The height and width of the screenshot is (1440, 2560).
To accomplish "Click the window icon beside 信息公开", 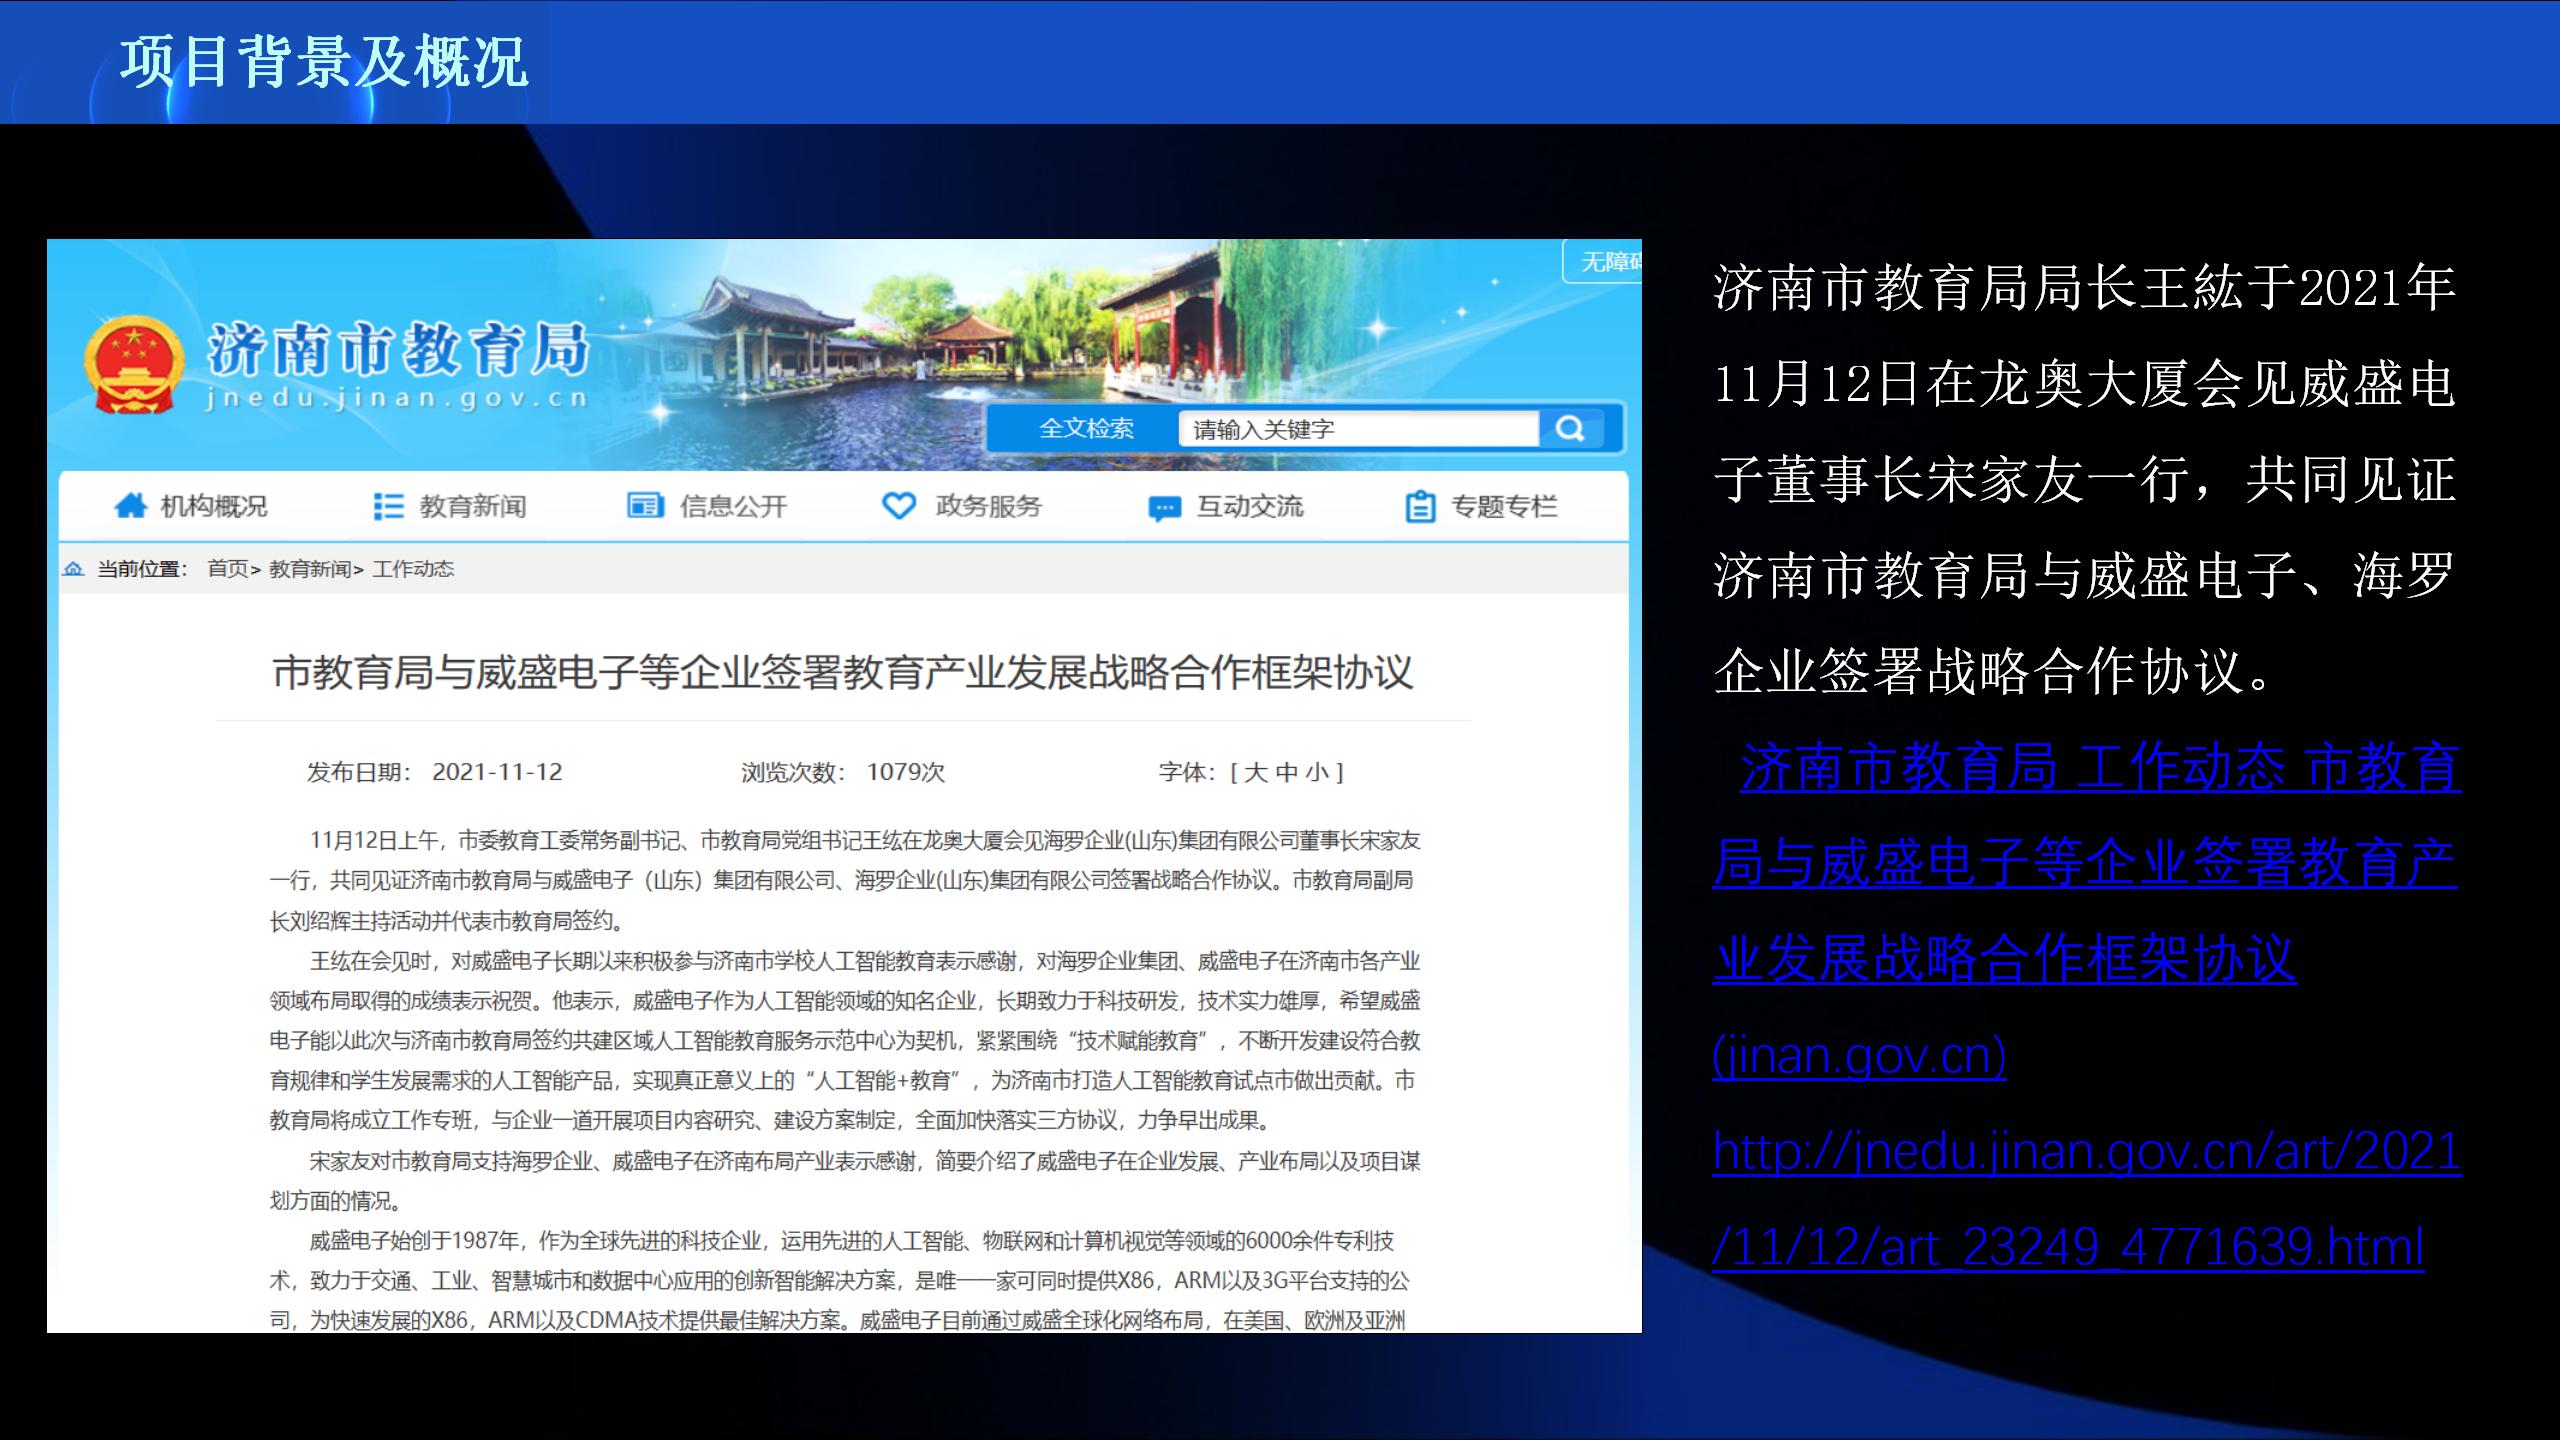I will click(645, 506).
